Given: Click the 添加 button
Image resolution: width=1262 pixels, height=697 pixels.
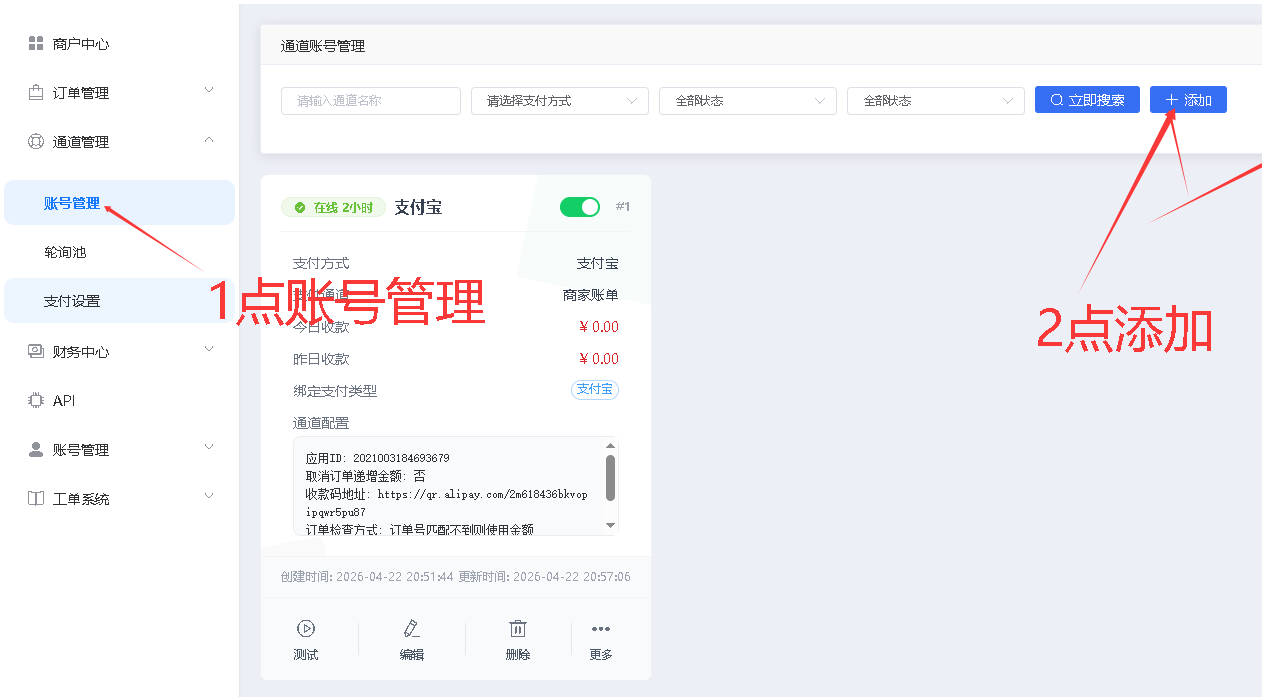Looking at the screenshot, I should 1188,100.
